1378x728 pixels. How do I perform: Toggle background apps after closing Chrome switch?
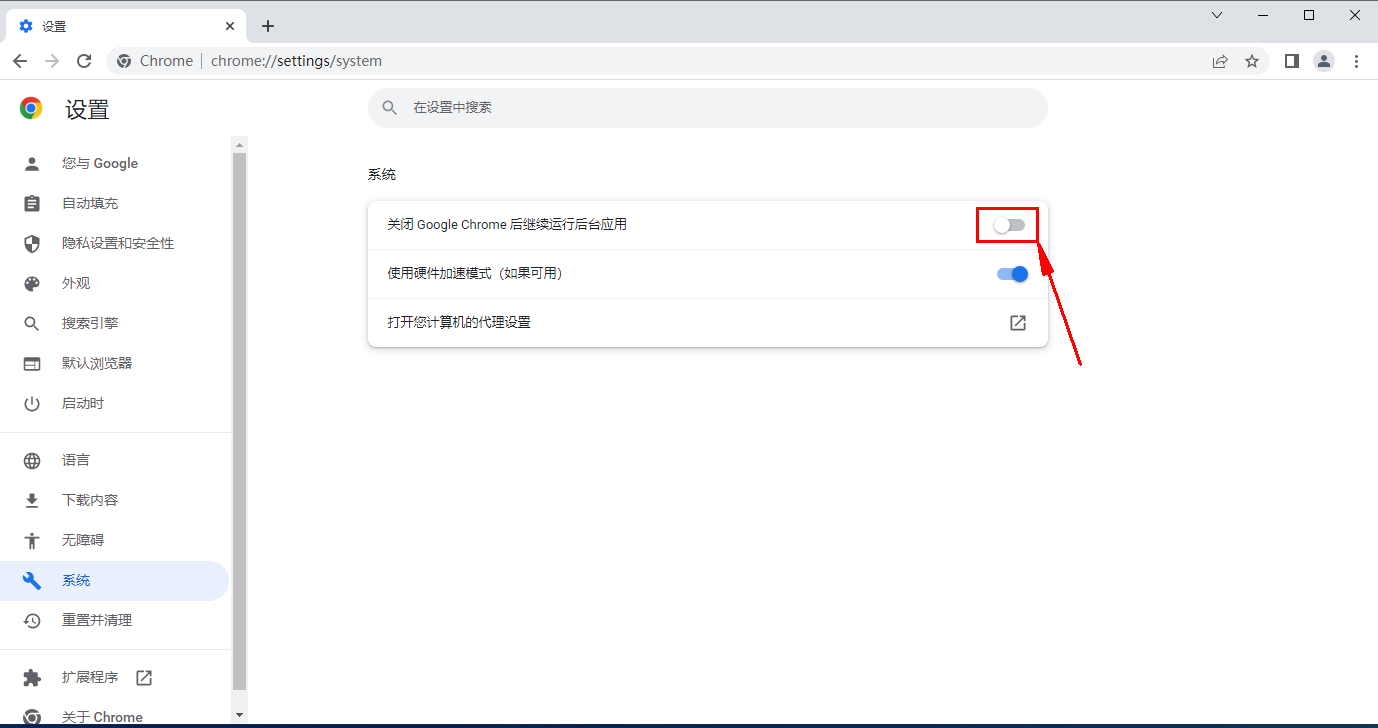pos(1010,225)
